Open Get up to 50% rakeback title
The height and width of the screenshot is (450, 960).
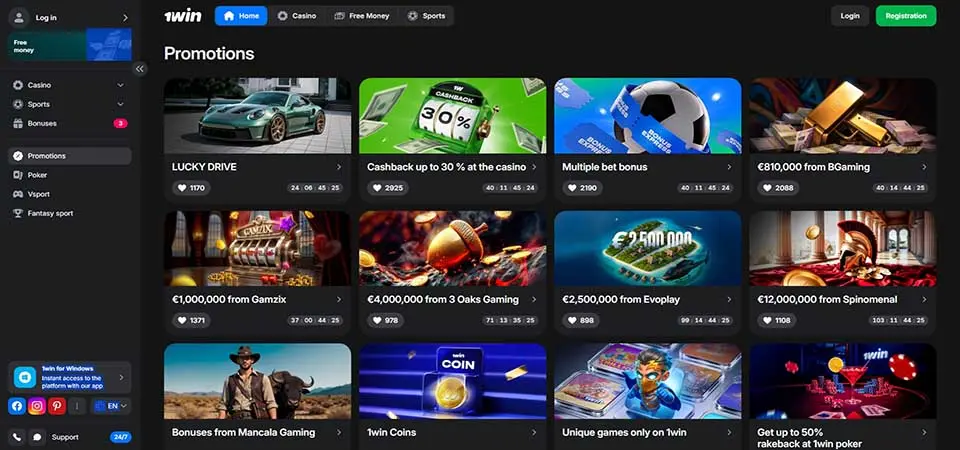pyautogui.click(x=809, y=438)
